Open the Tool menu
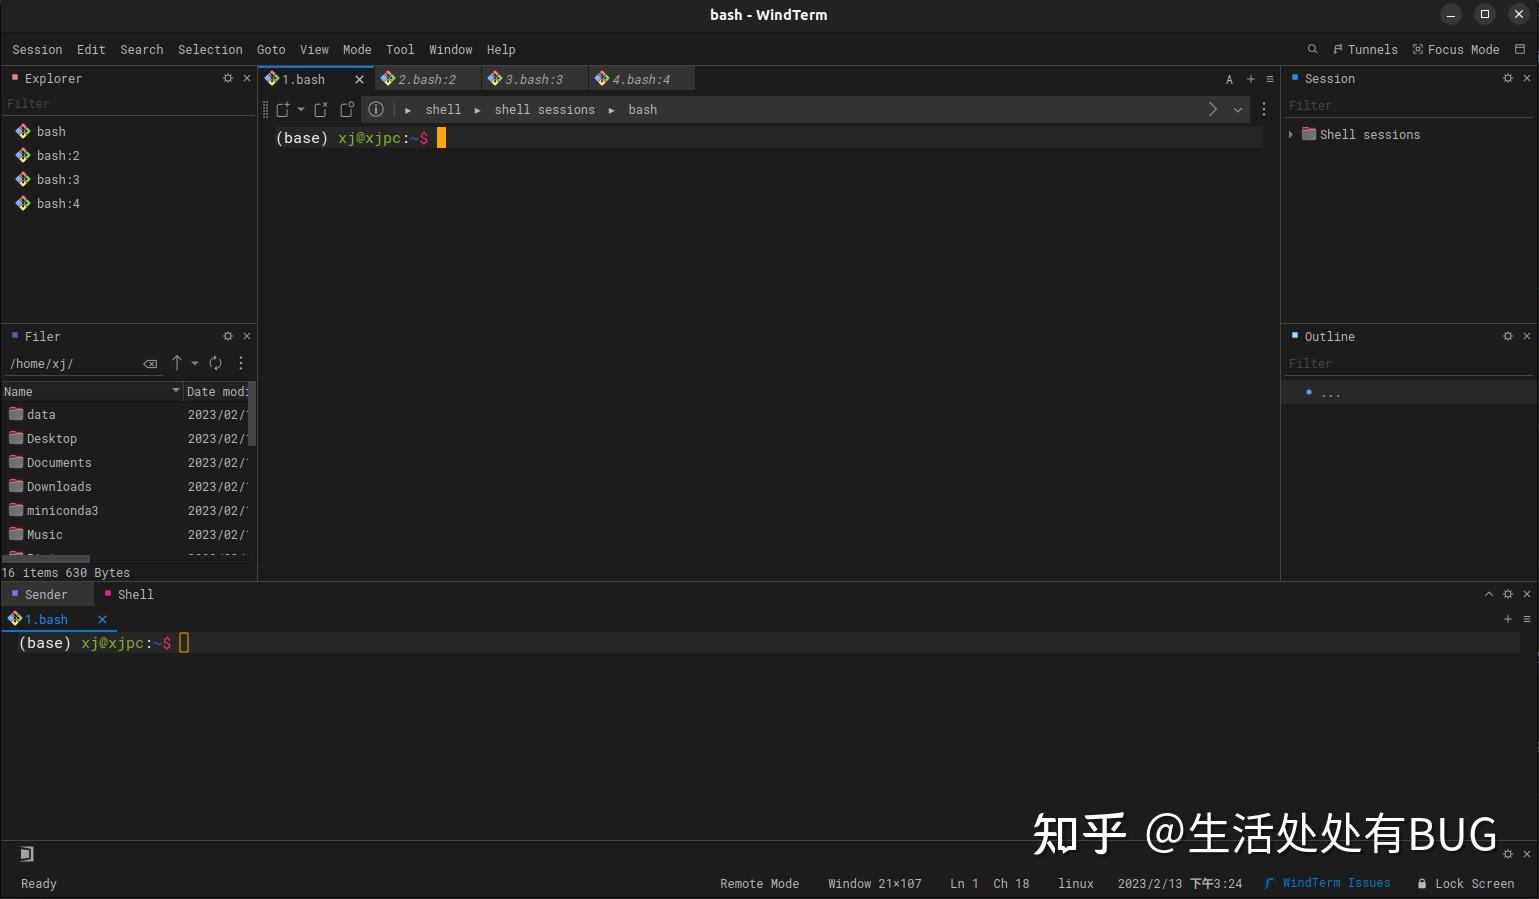Viewport: 1539px width, 899px height. [x=400, y=49]
